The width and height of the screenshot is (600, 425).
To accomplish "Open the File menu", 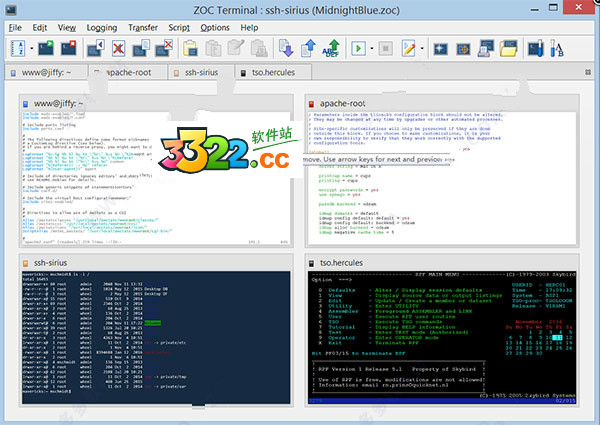I will pyautogui.click(x=15, y=28).
